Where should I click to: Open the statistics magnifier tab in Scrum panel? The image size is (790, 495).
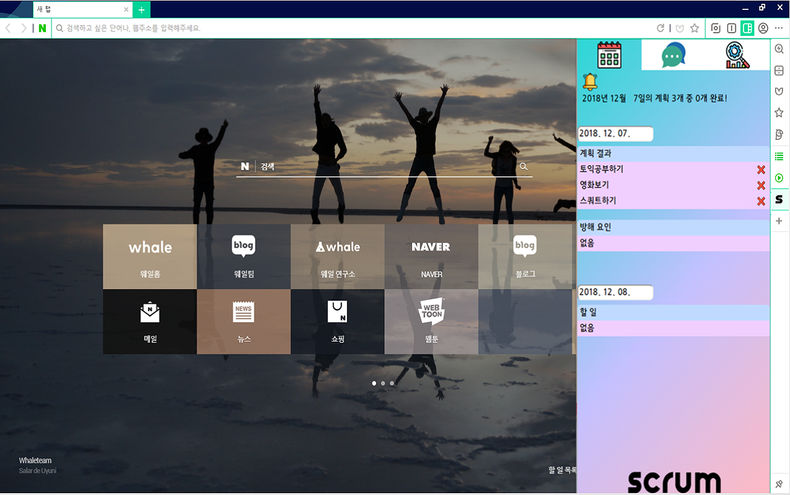click(737, 55)
